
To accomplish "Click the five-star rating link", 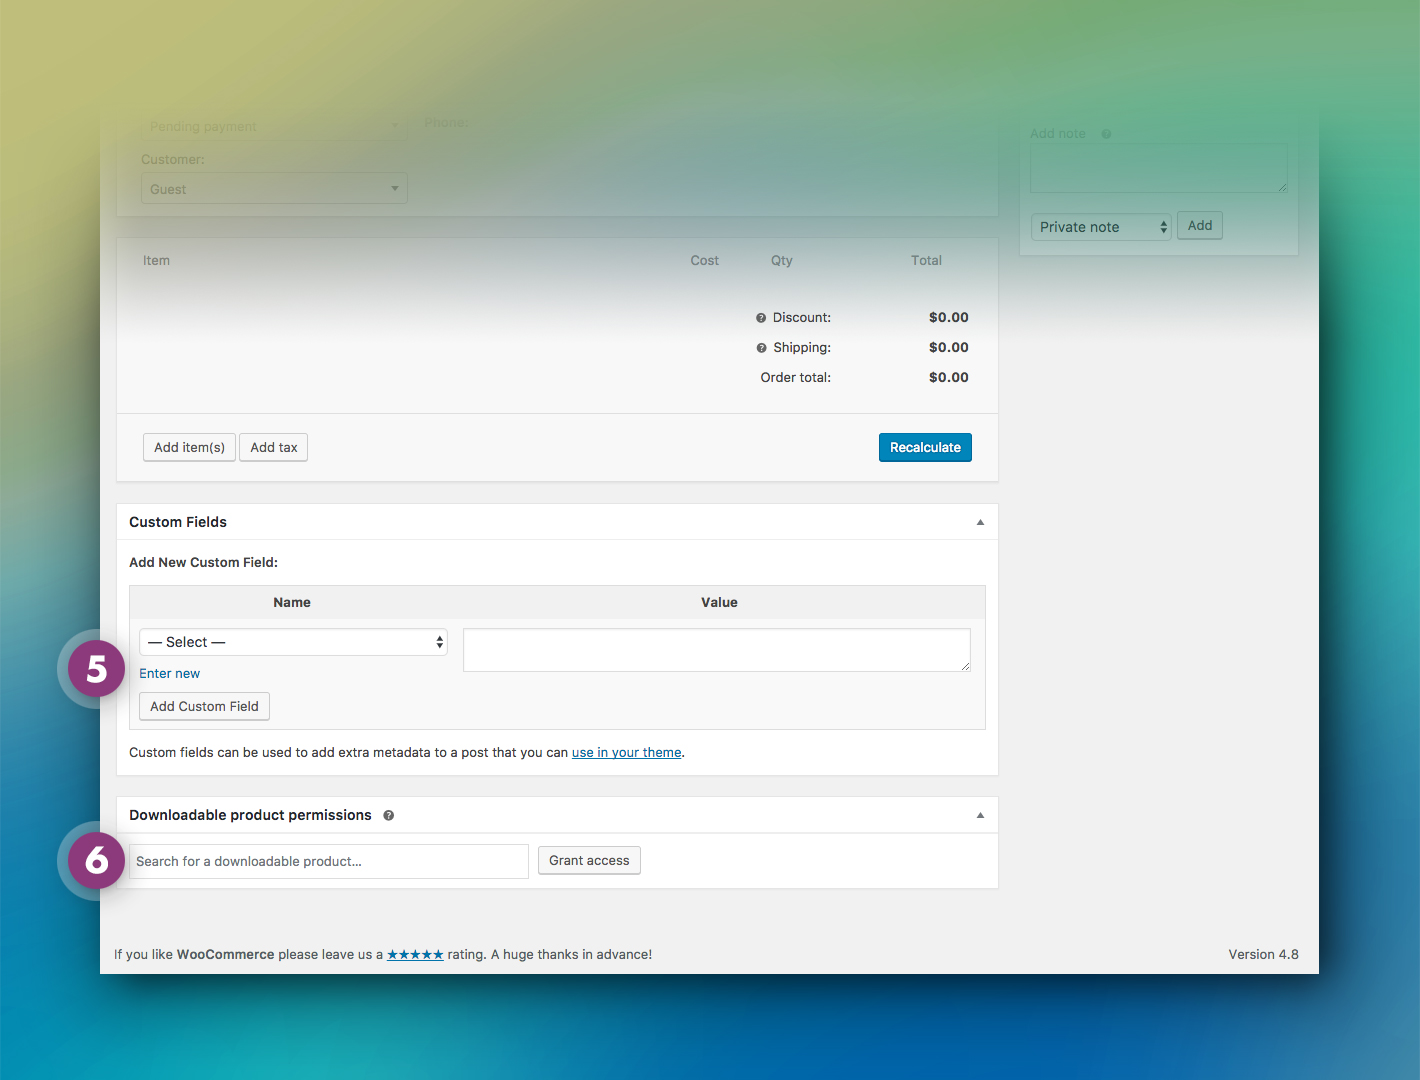I will pos(415,955).
